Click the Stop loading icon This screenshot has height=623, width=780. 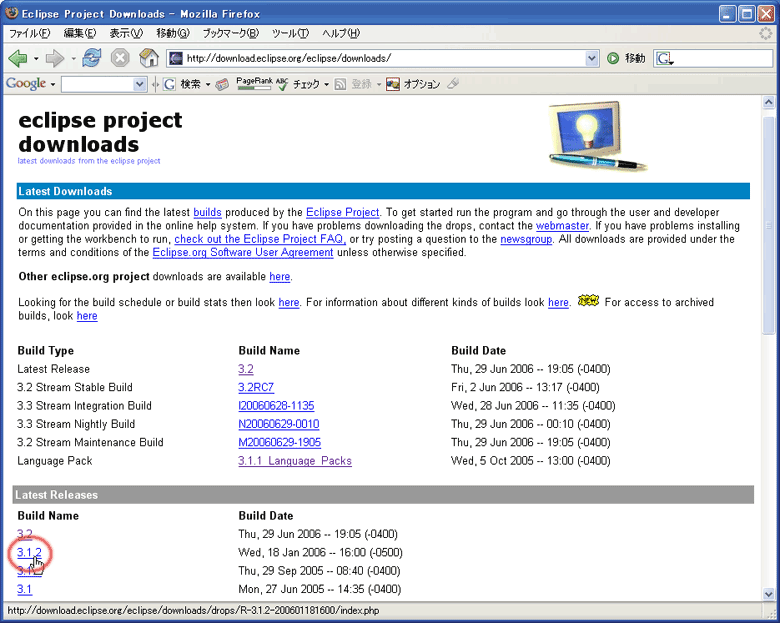[x=120, y=58]
